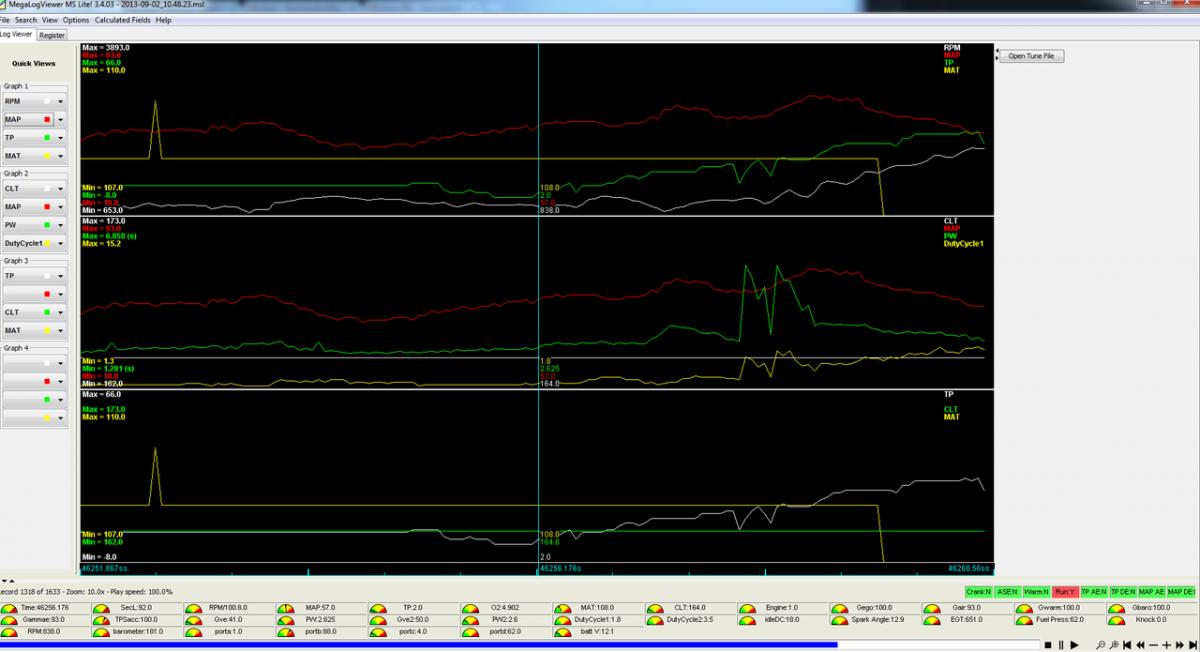Click the Open Tune File button
1200x652 pixels.
coord(1031,56)
